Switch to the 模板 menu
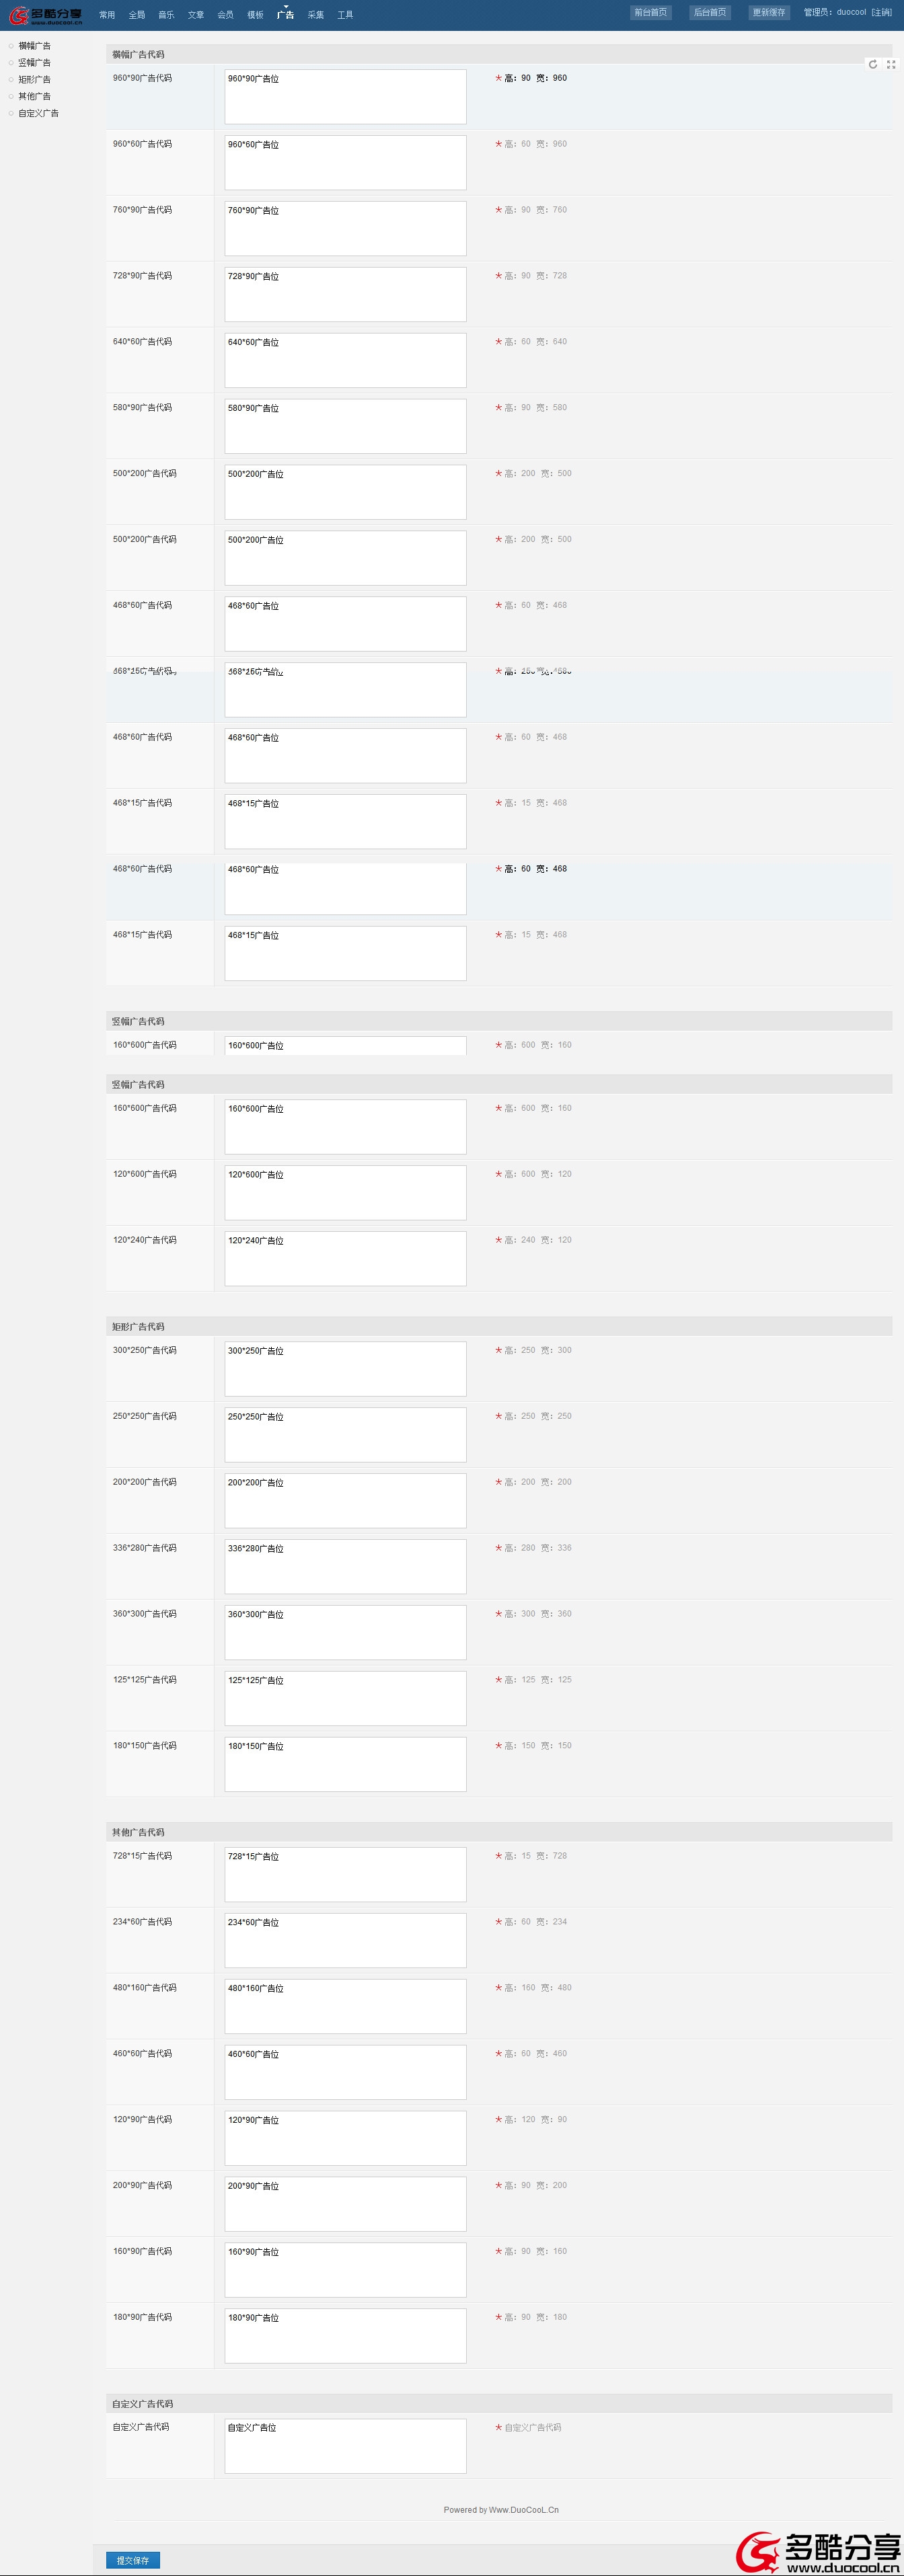This screenshot has height=2576, width=904. point(255,15)
